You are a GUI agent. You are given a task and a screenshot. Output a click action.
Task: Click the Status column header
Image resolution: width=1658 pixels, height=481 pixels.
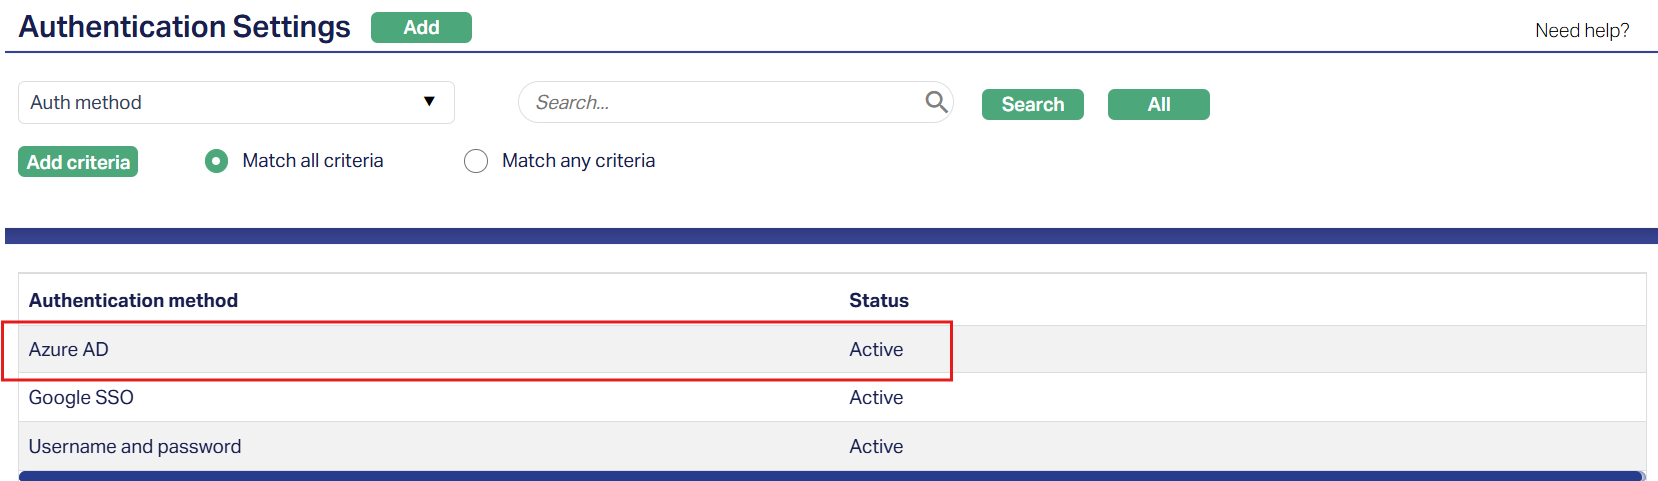879,301
